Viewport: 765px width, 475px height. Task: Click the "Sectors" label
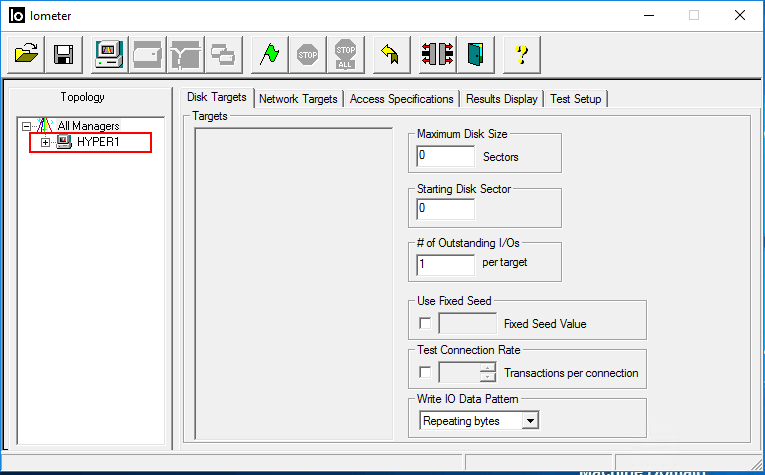click(501, 157)
